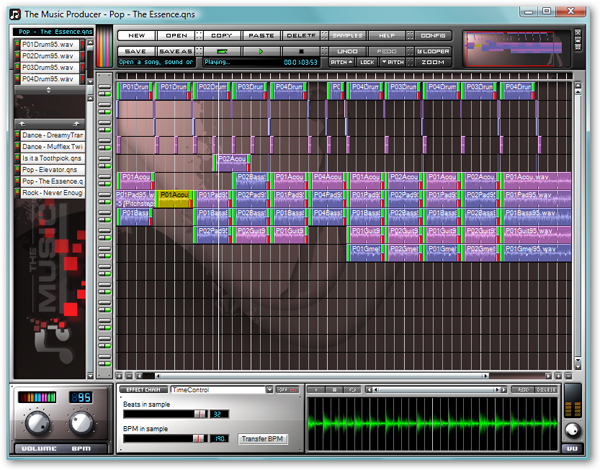
Task: Turn the VOLUME knob
Action: [38, 423]
